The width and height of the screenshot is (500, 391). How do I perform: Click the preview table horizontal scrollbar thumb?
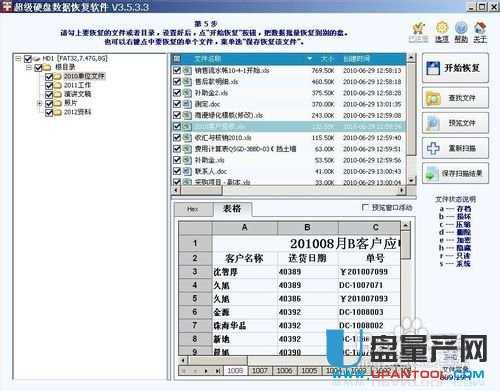[x=218, y=360]
